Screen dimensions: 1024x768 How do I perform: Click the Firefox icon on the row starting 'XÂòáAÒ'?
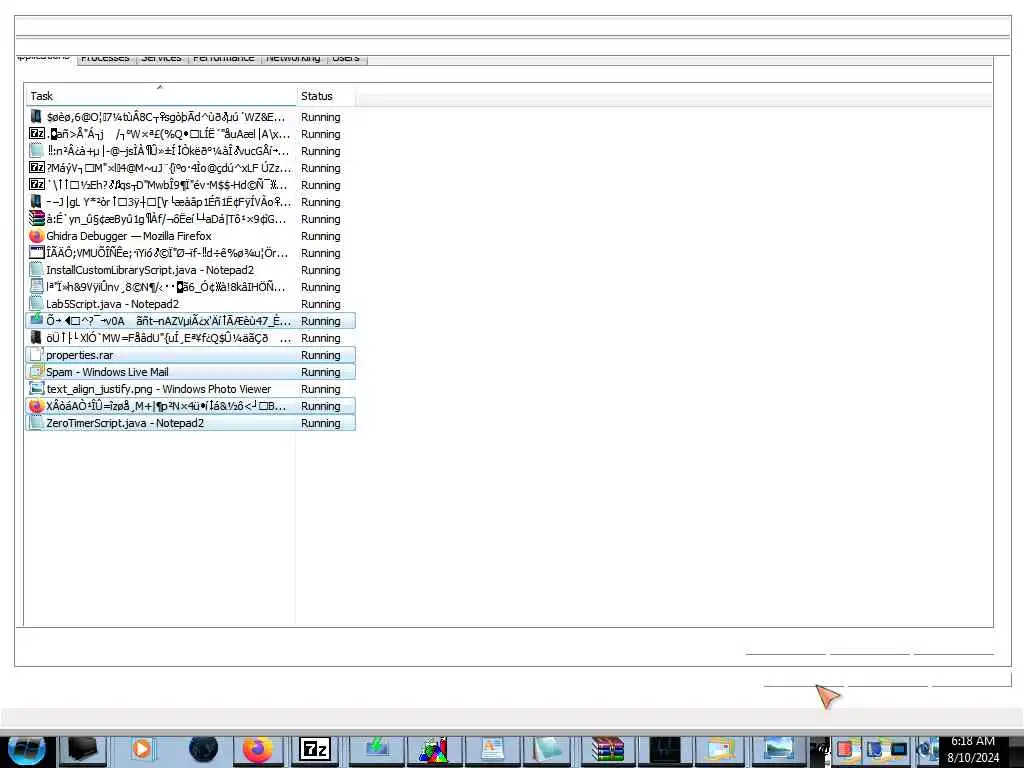pos(37,406)
